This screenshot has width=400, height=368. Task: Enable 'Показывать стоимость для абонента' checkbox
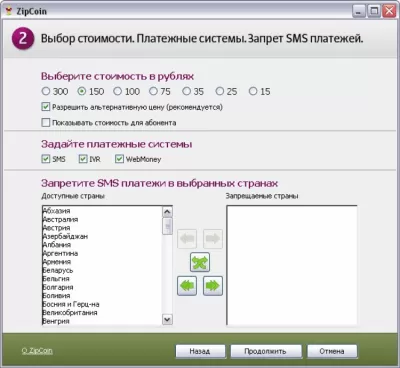(x=46, y=123)
